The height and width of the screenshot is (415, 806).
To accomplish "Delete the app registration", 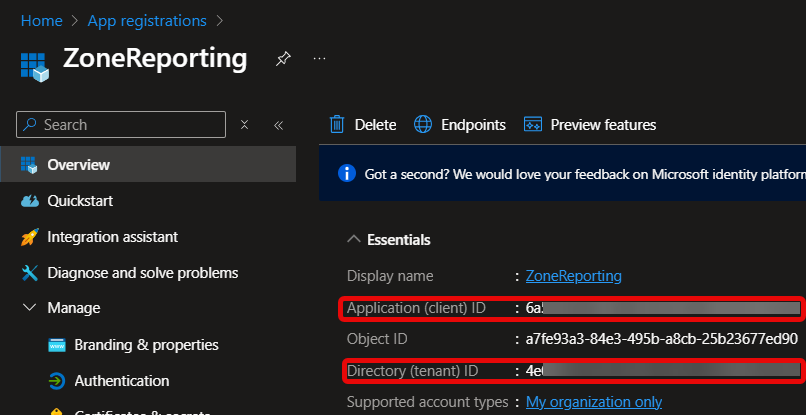I will (363, 124).
